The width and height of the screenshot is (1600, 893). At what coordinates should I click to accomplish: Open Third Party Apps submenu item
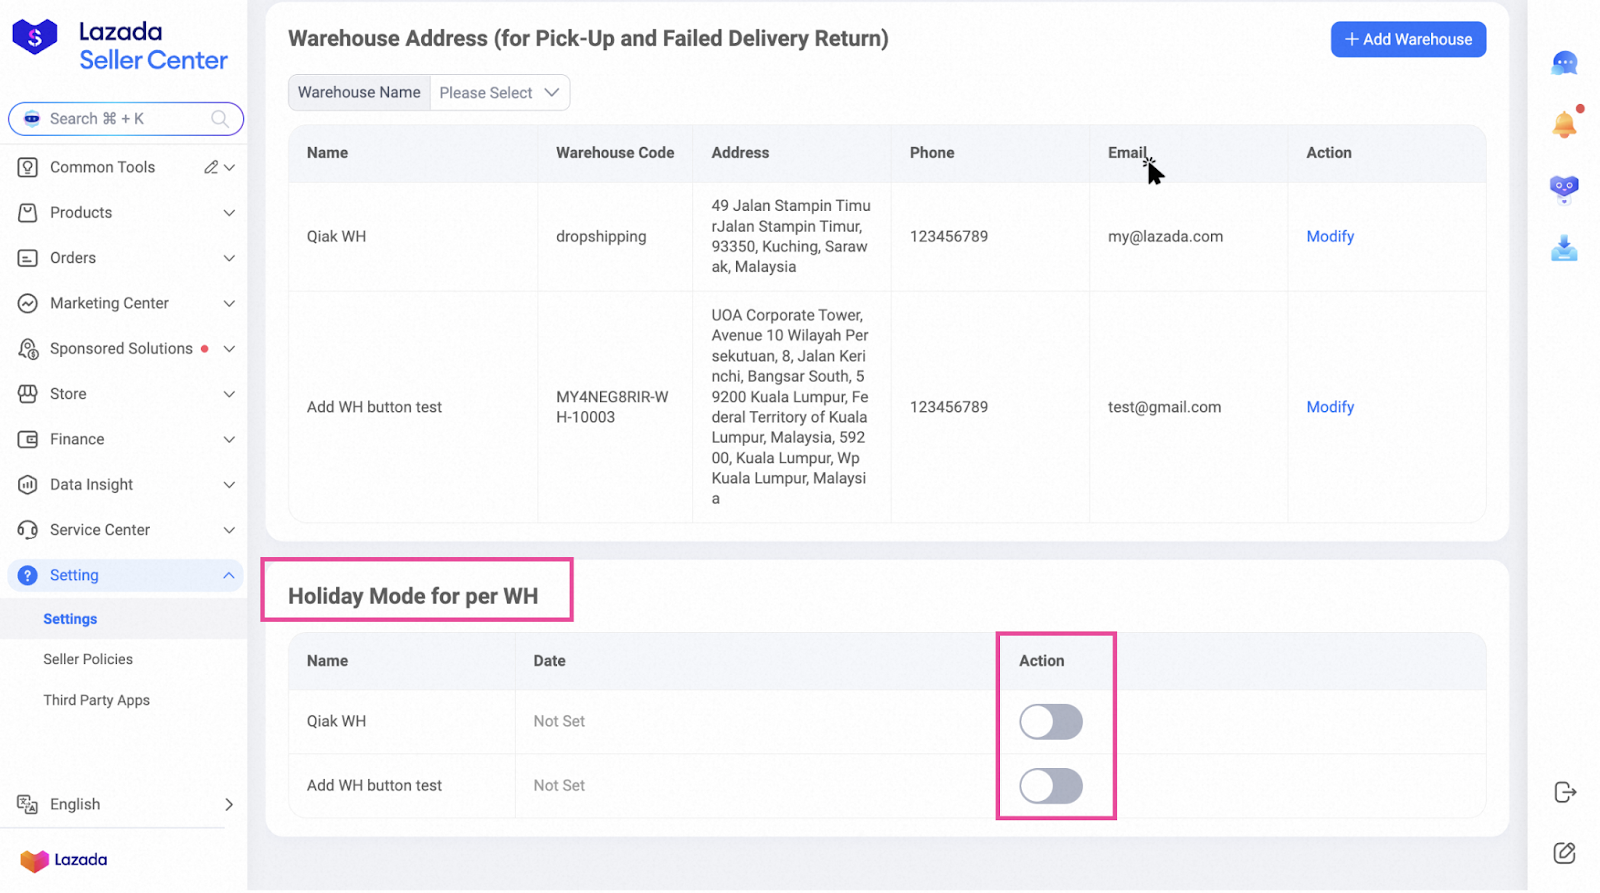96,700
